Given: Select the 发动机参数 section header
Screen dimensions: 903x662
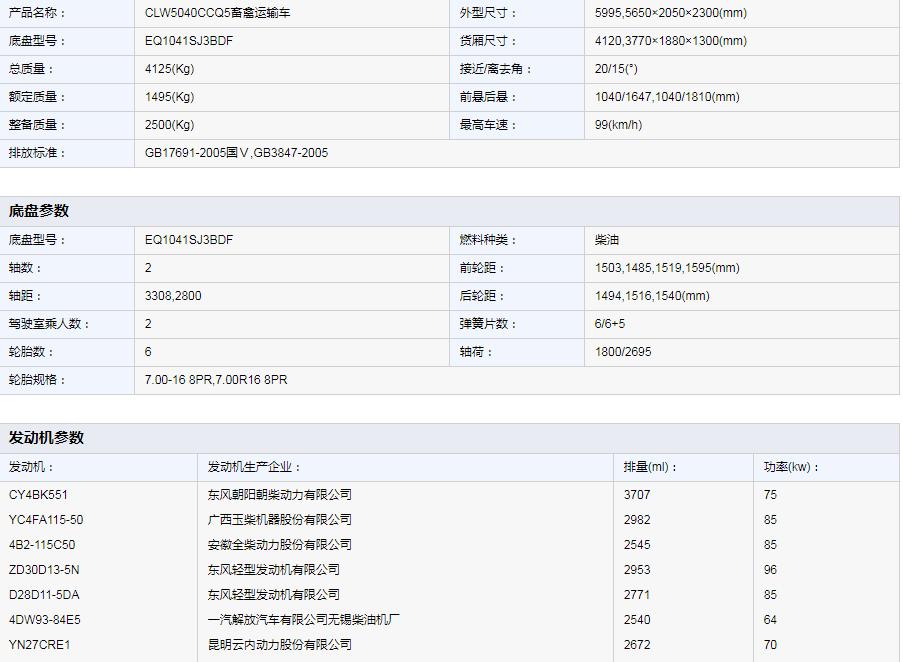Looking at the screenshot, I should point(46,438).
